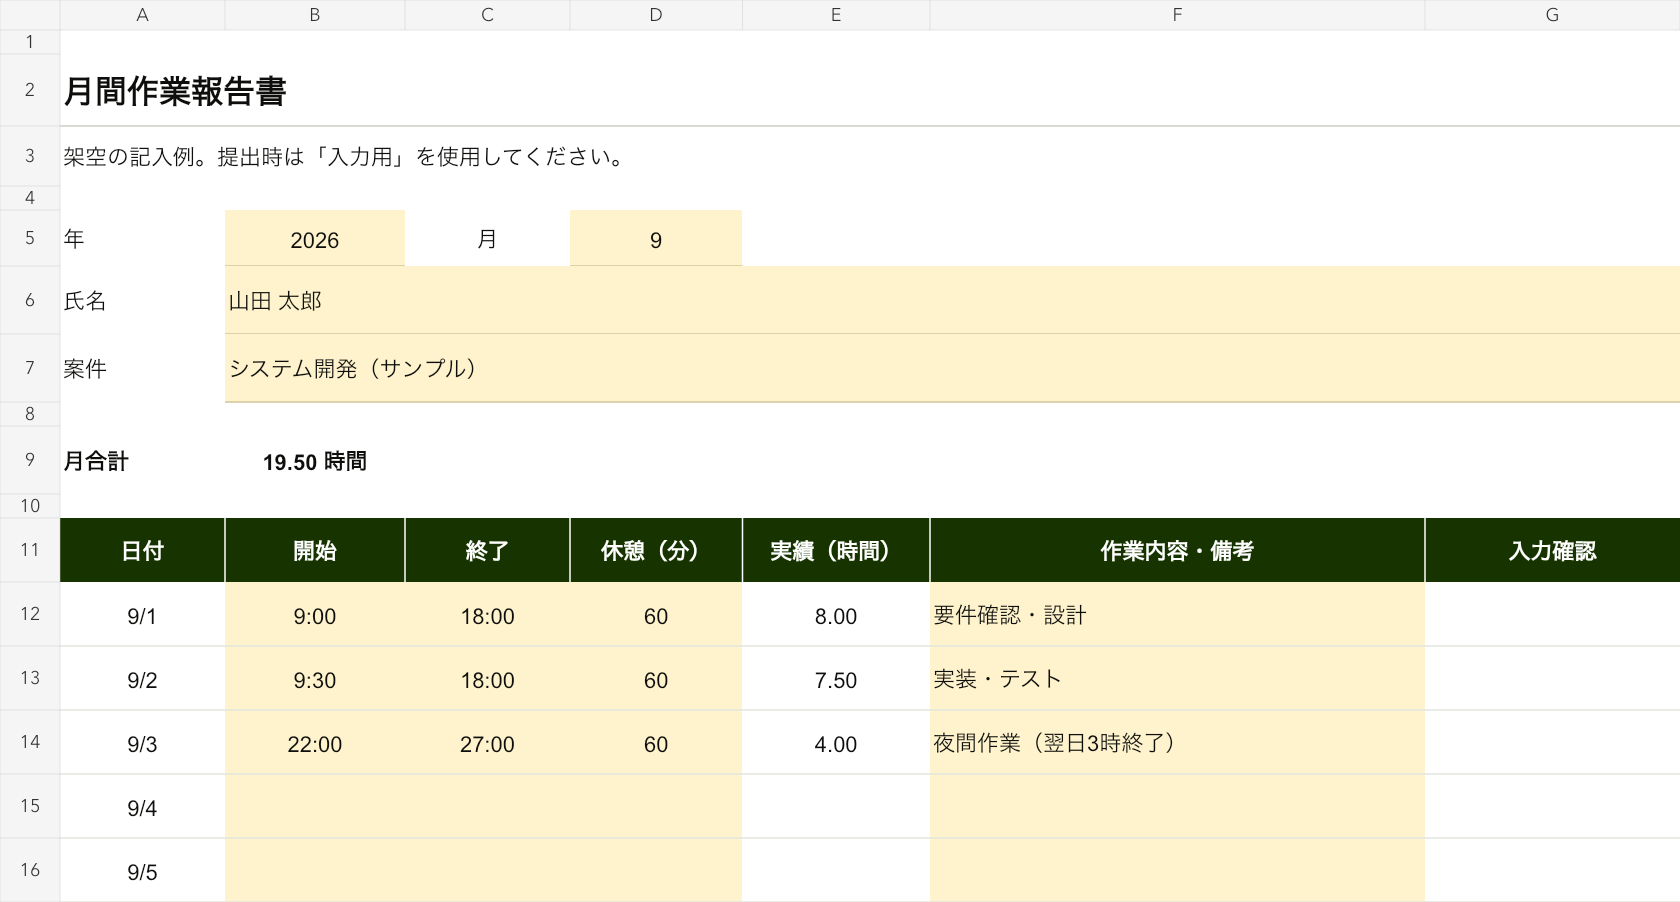
Task: Select the project cell システム開発（サンプル）
Action: (x=952, y=369)
